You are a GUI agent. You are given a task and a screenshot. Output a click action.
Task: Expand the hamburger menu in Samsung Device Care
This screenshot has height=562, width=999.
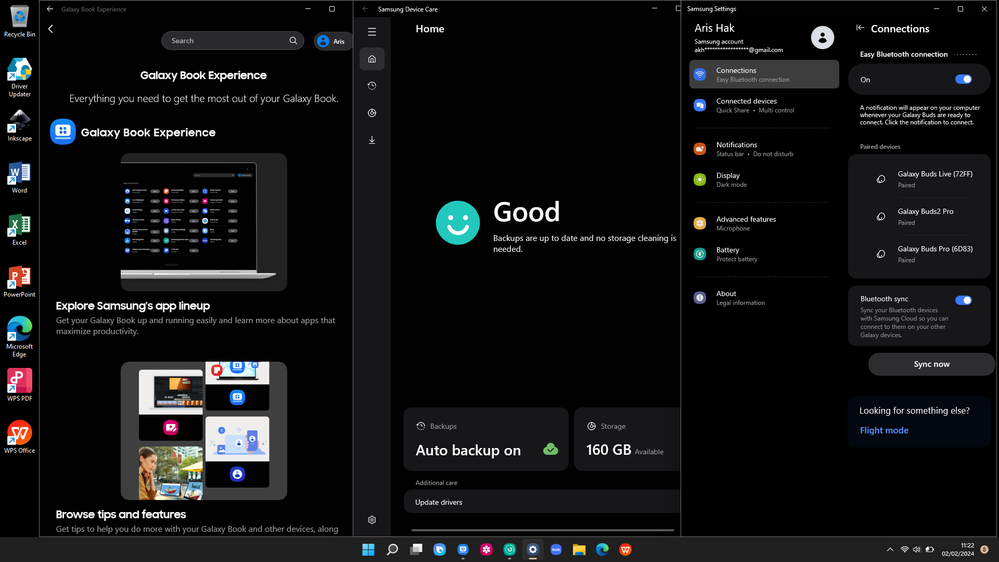372,32
